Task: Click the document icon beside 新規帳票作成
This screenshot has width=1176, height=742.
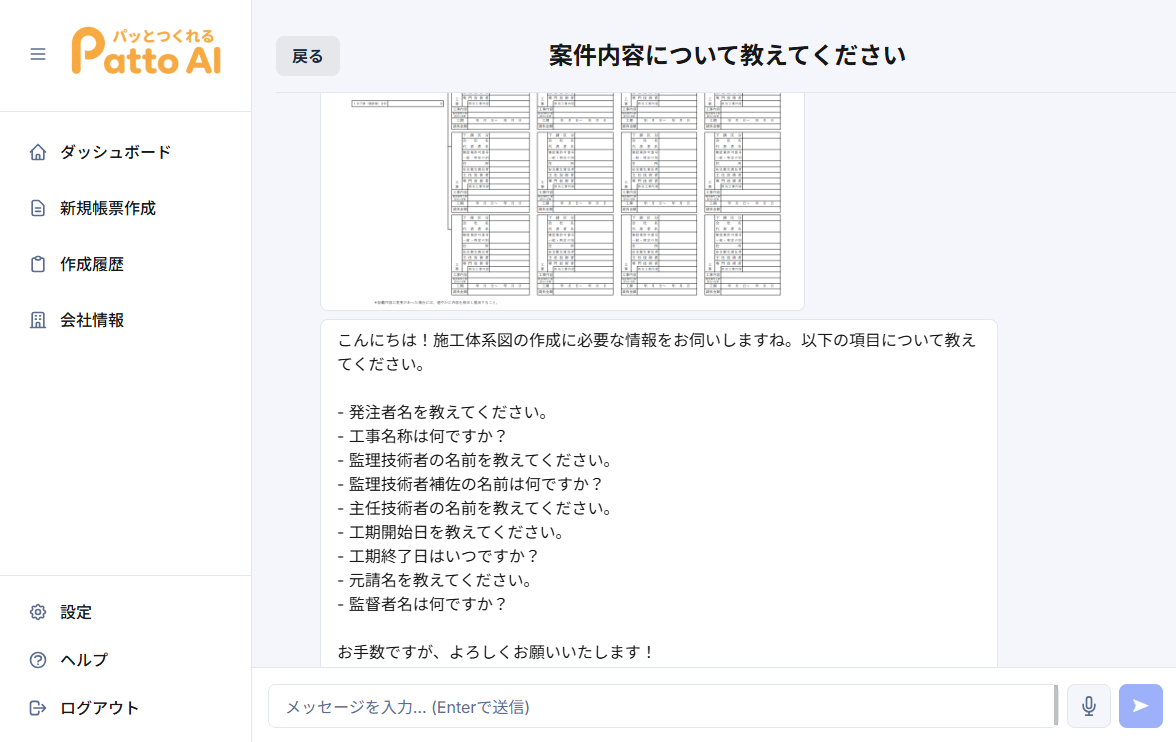Action: [x=38, y=207]
